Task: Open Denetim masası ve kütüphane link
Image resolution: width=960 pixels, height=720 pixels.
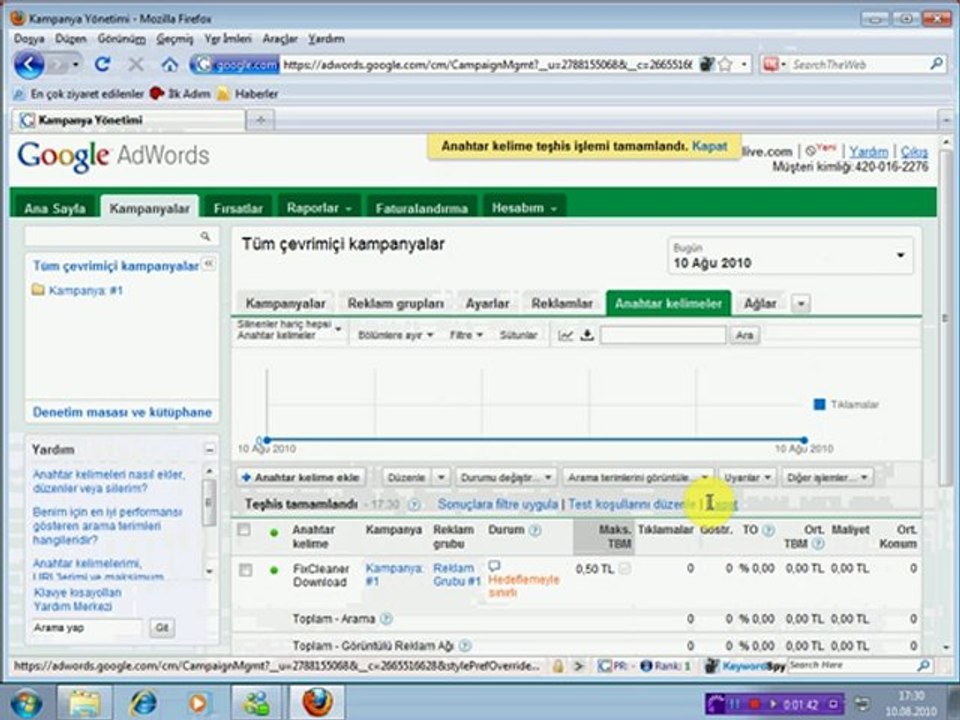Action: (x=122, y=412)
